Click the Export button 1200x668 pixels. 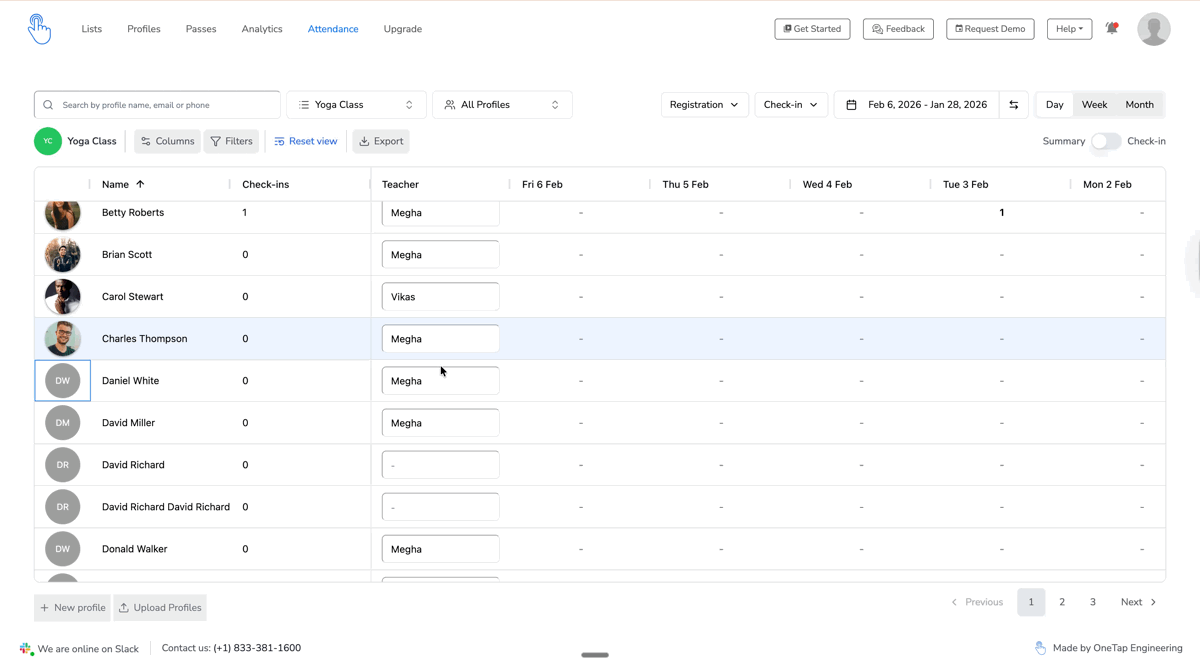[x=381, y=141]
